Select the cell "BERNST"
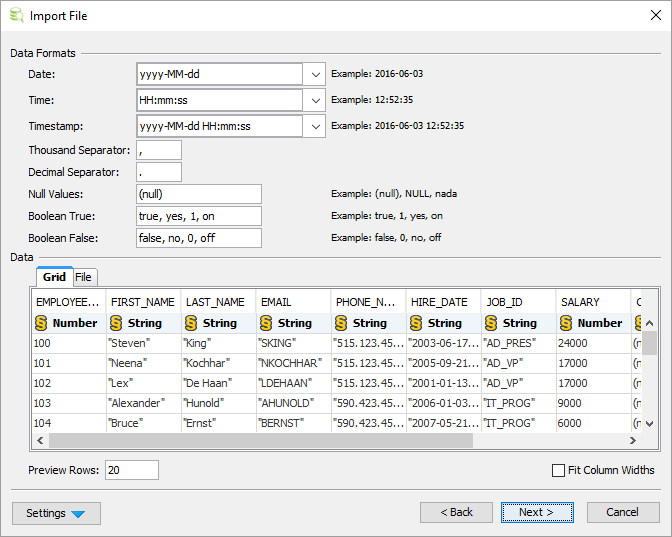Screen dimensions: 672x537 (294, 423)
